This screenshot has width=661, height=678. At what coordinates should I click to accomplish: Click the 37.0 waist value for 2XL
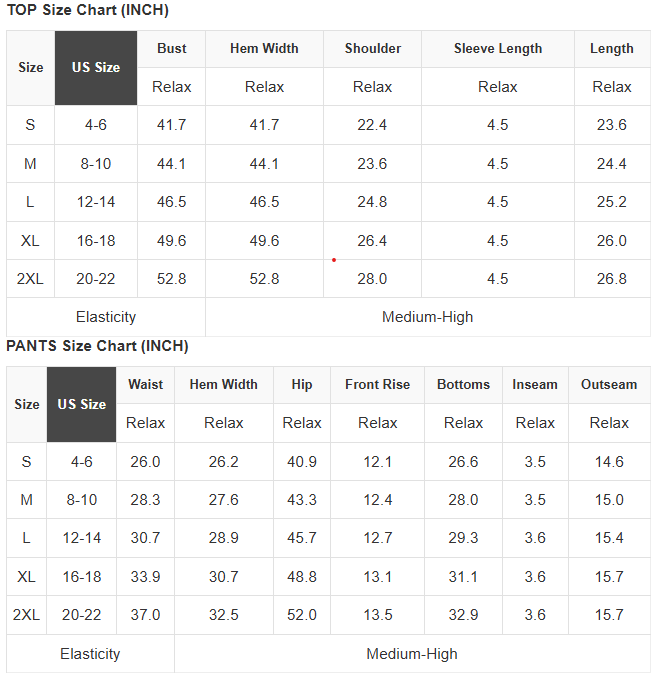tap(145, 615)
